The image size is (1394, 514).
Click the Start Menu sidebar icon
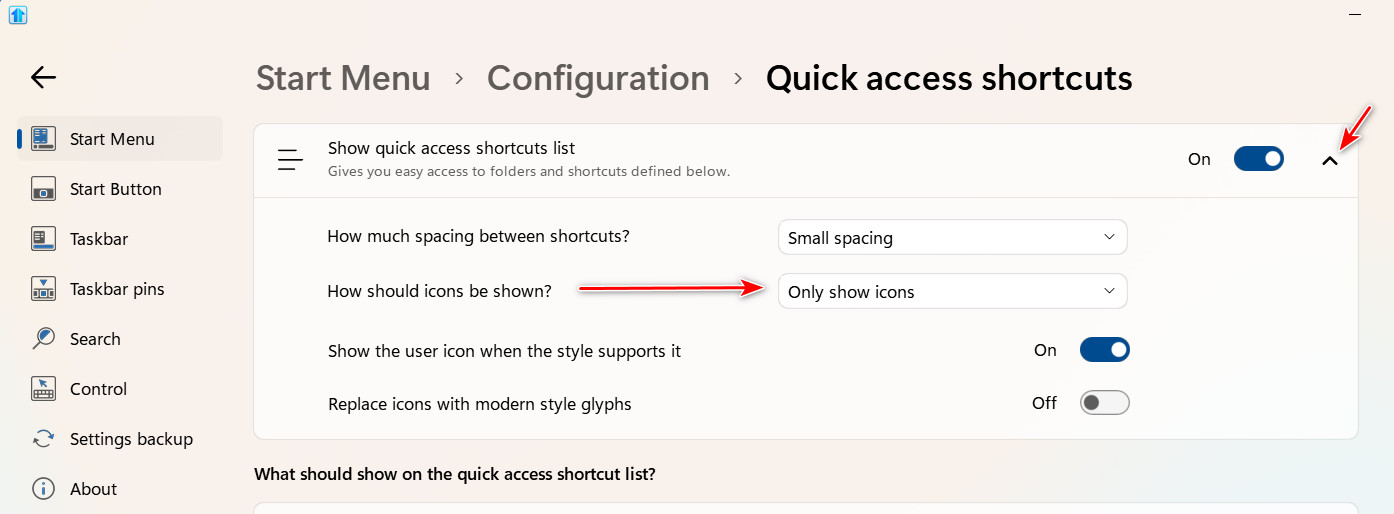click(x=43, y=139)
